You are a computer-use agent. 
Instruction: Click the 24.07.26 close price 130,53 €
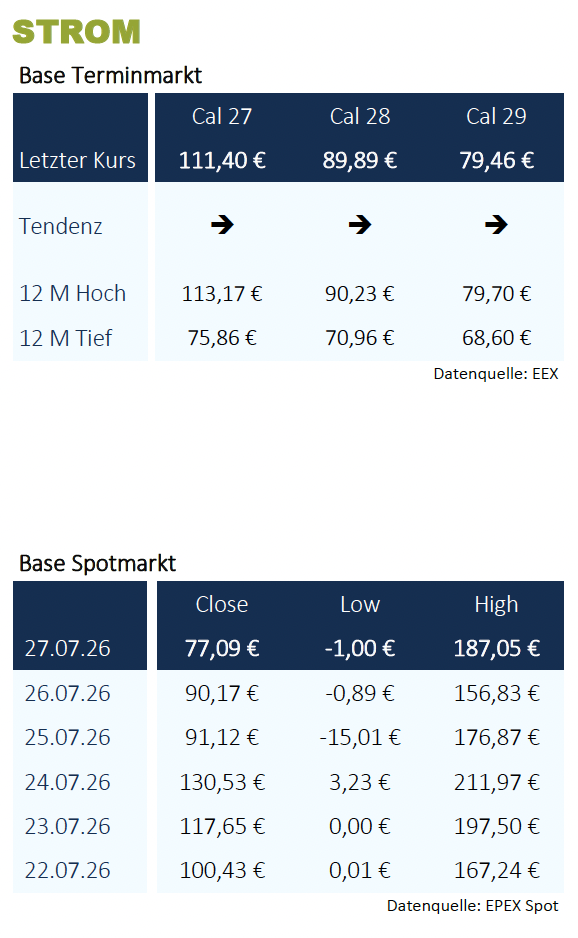[x=222, y=782]
